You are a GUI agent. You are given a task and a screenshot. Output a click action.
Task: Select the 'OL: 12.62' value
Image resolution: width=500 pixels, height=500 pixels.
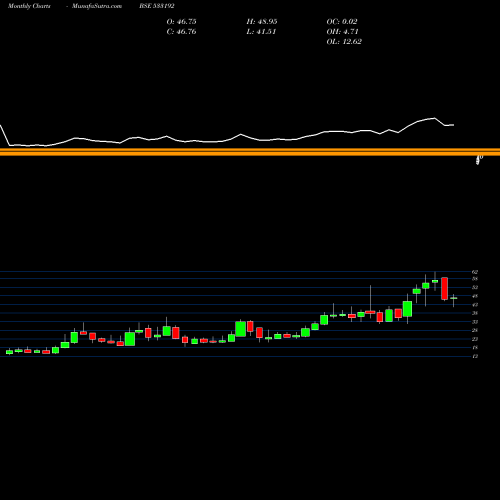tap(344, 42)
